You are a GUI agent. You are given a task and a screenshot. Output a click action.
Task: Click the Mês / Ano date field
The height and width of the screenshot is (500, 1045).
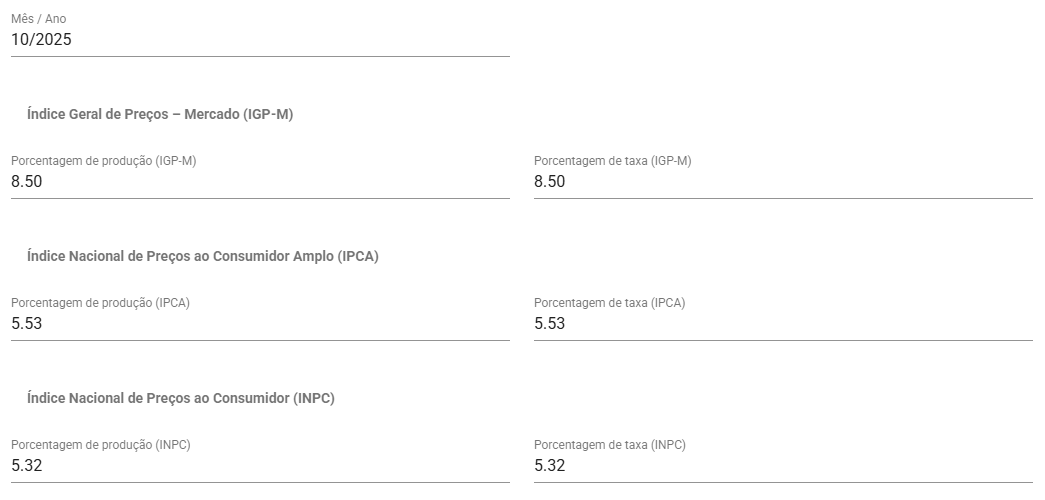(260, 40)
